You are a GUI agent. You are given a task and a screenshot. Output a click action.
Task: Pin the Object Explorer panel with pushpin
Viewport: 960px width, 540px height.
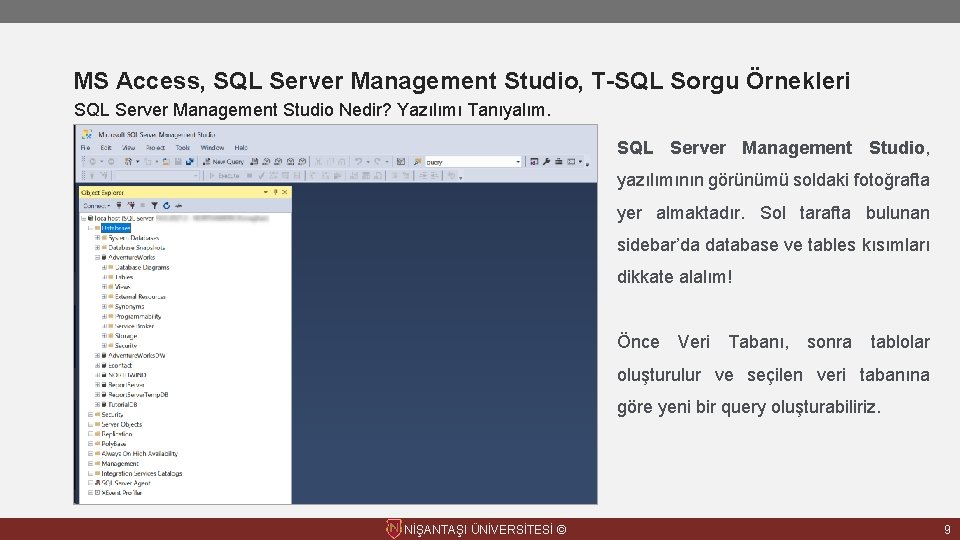(276, 192)
